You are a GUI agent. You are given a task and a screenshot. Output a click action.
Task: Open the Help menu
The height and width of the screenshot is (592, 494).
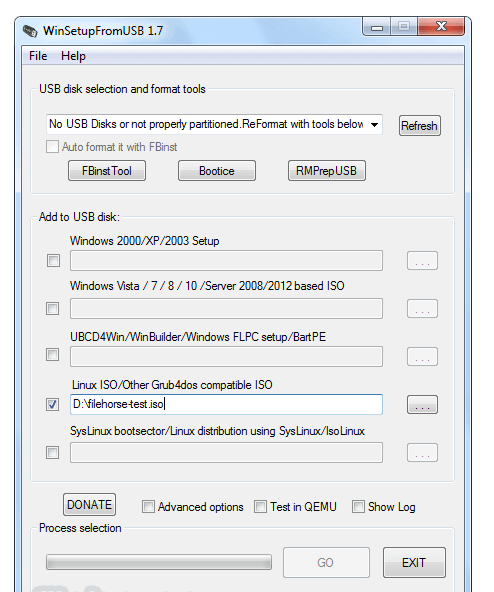73,56
